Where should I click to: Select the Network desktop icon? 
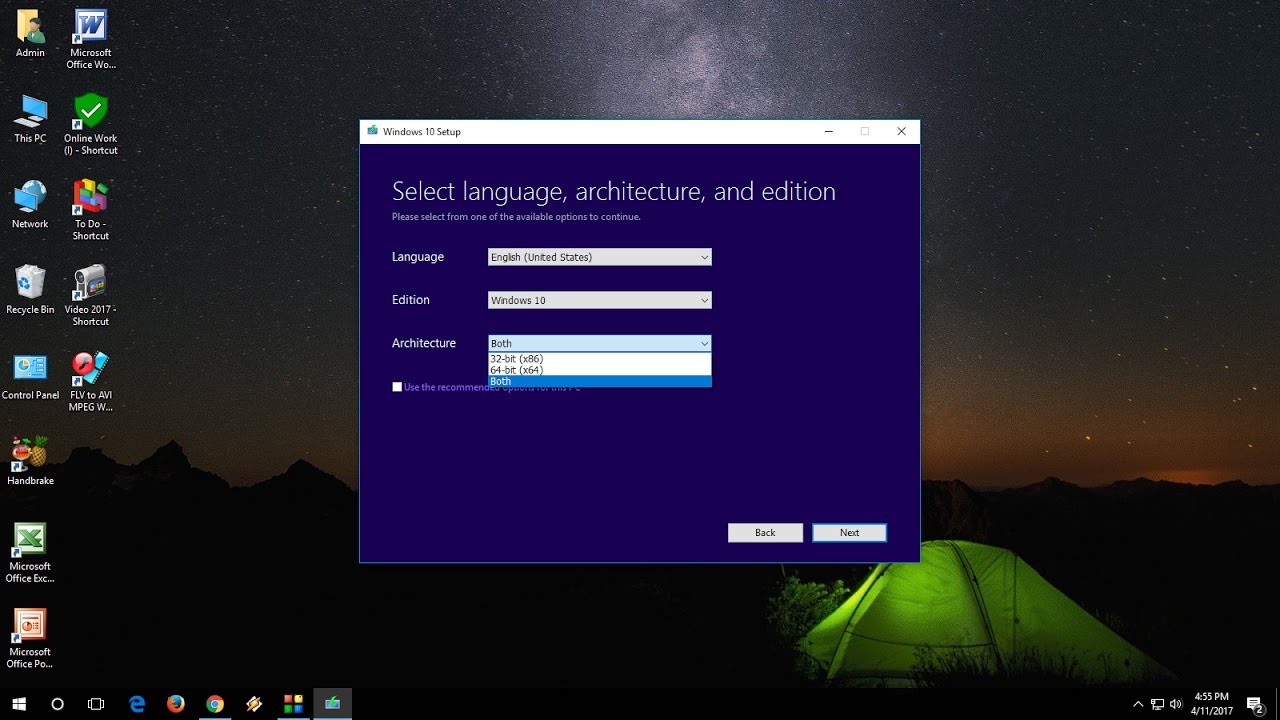(x=30, y=205)
